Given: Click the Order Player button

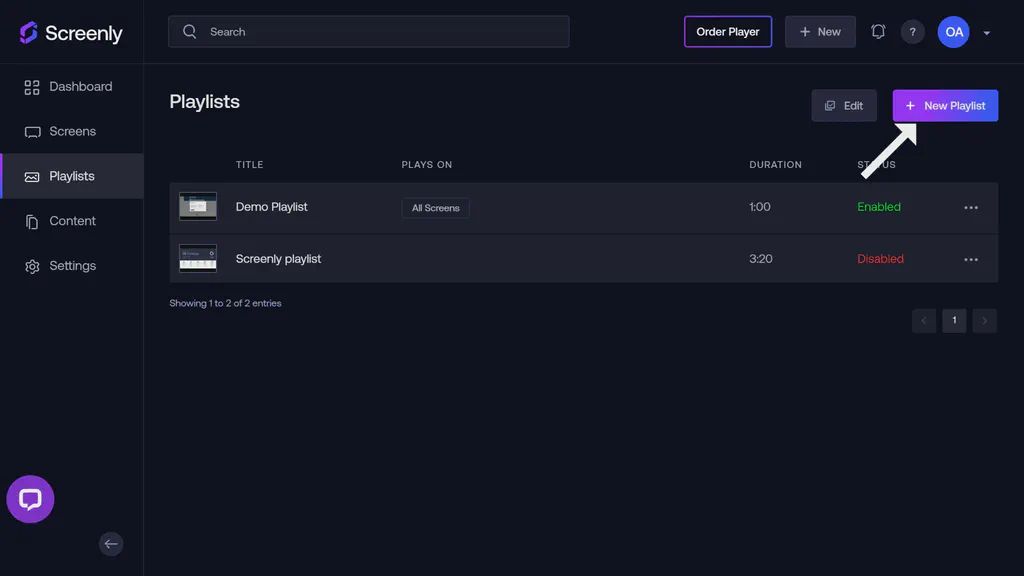Looking at the screenshot, I should coord(728,31).
